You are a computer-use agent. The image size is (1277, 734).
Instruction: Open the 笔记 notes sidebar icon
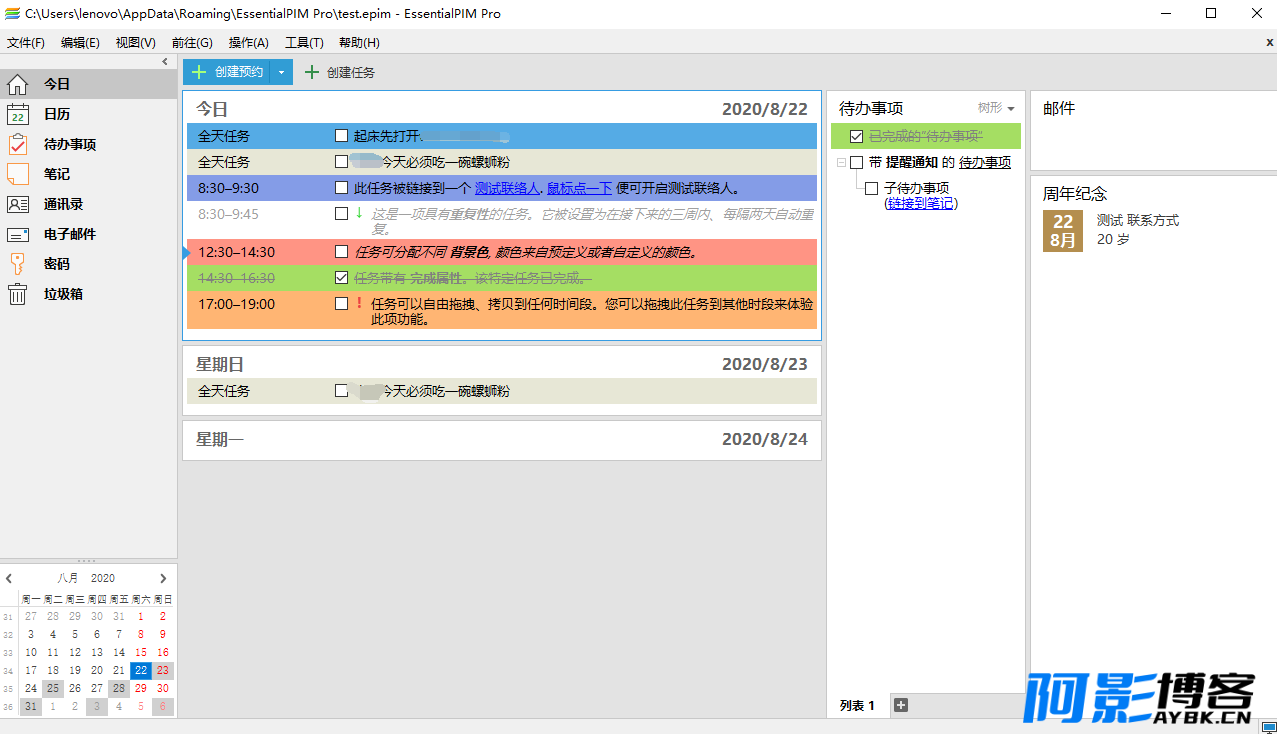[18, 174]
